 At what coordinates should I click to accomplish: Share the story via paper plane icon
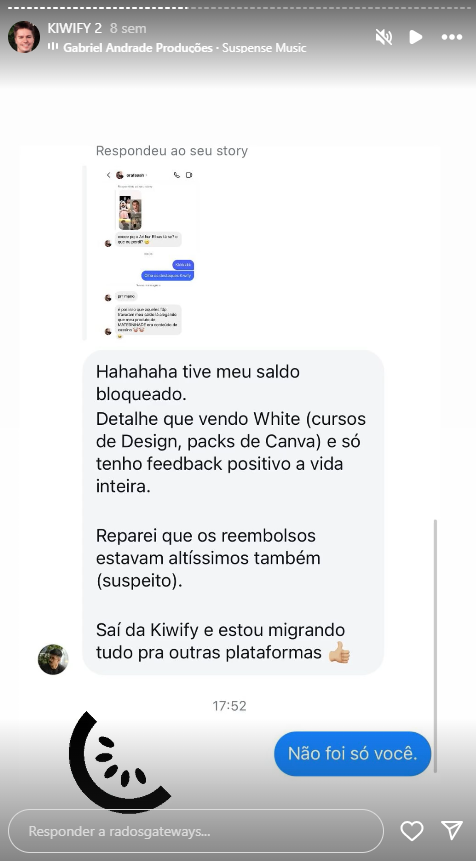[x=452, y=830]
